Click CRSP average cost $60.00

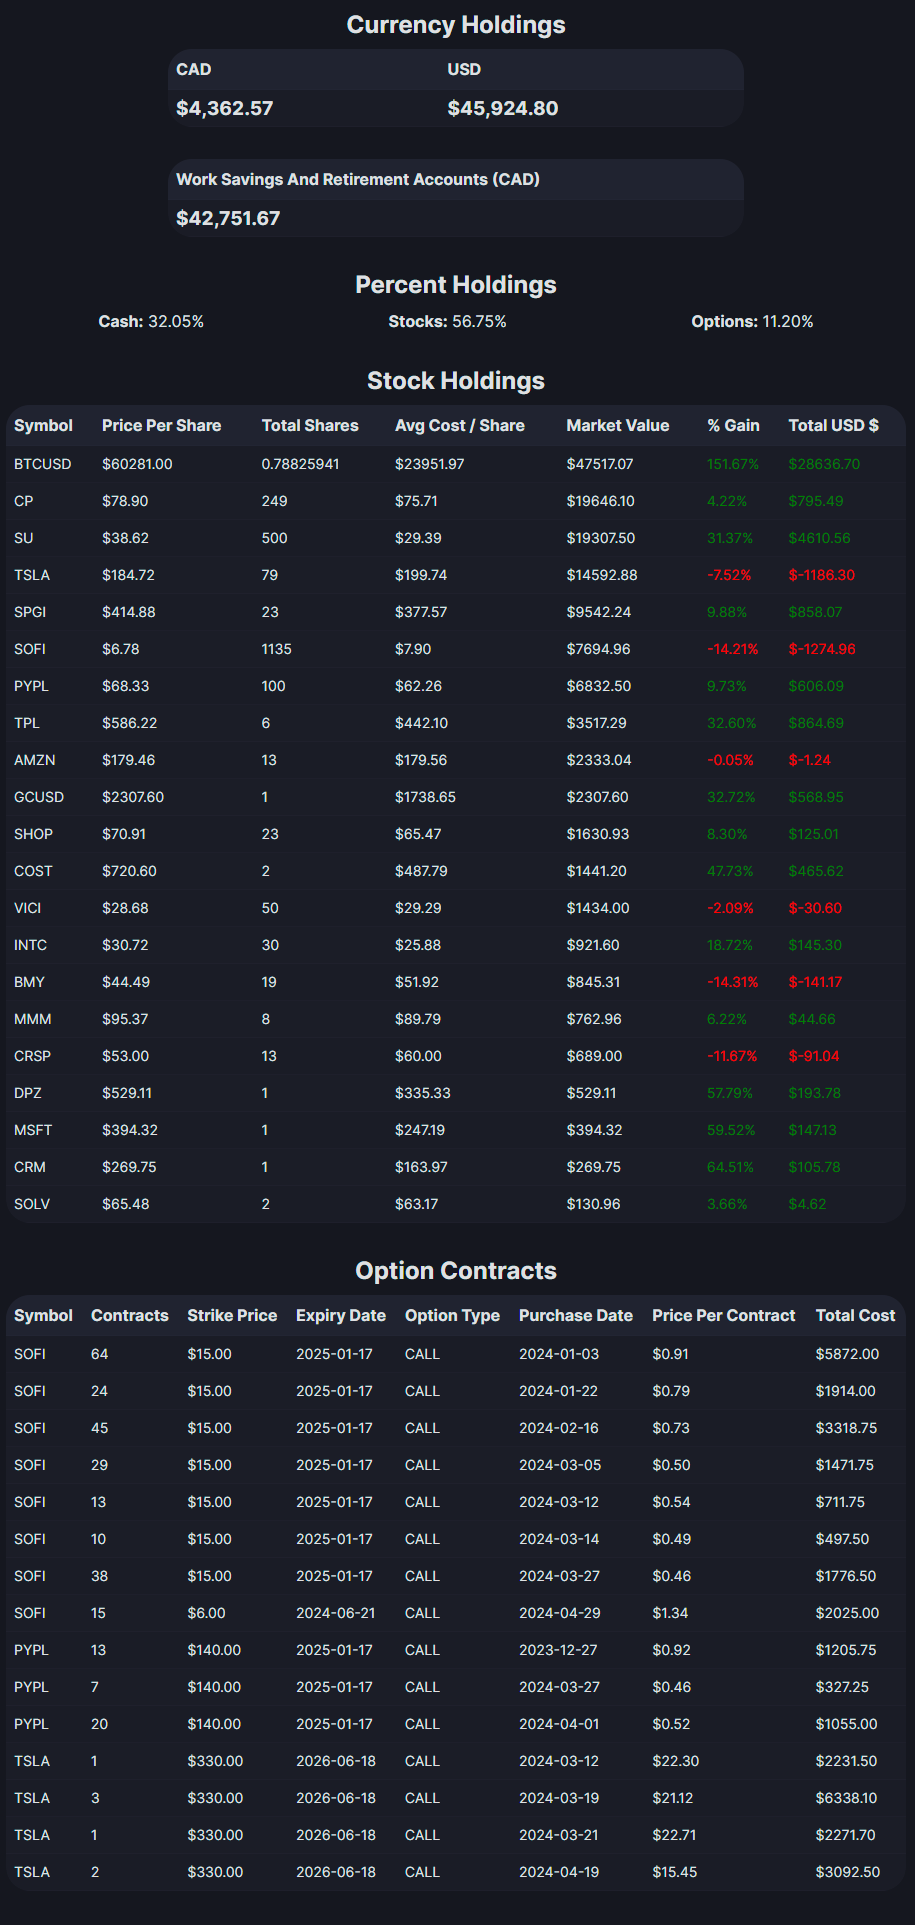pos(418,1057)
